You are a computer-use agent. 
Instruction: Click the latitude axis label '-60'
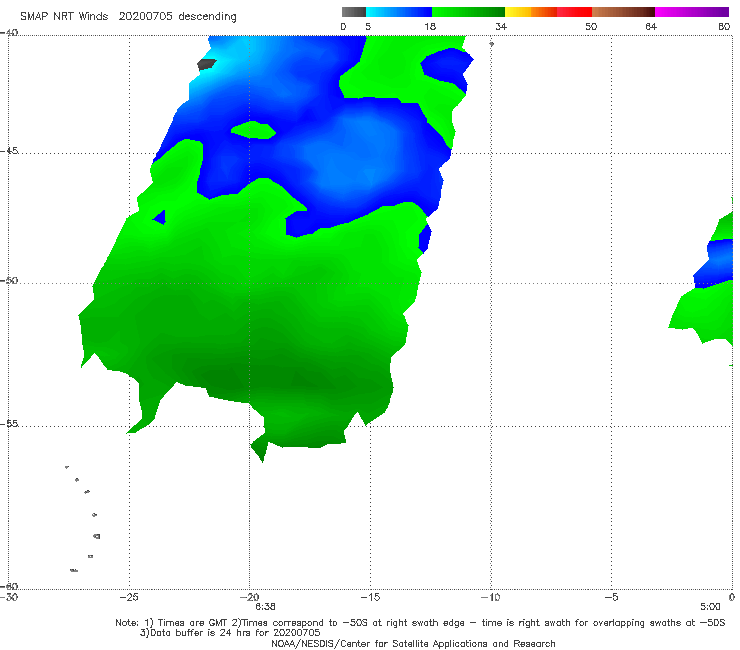9,586
